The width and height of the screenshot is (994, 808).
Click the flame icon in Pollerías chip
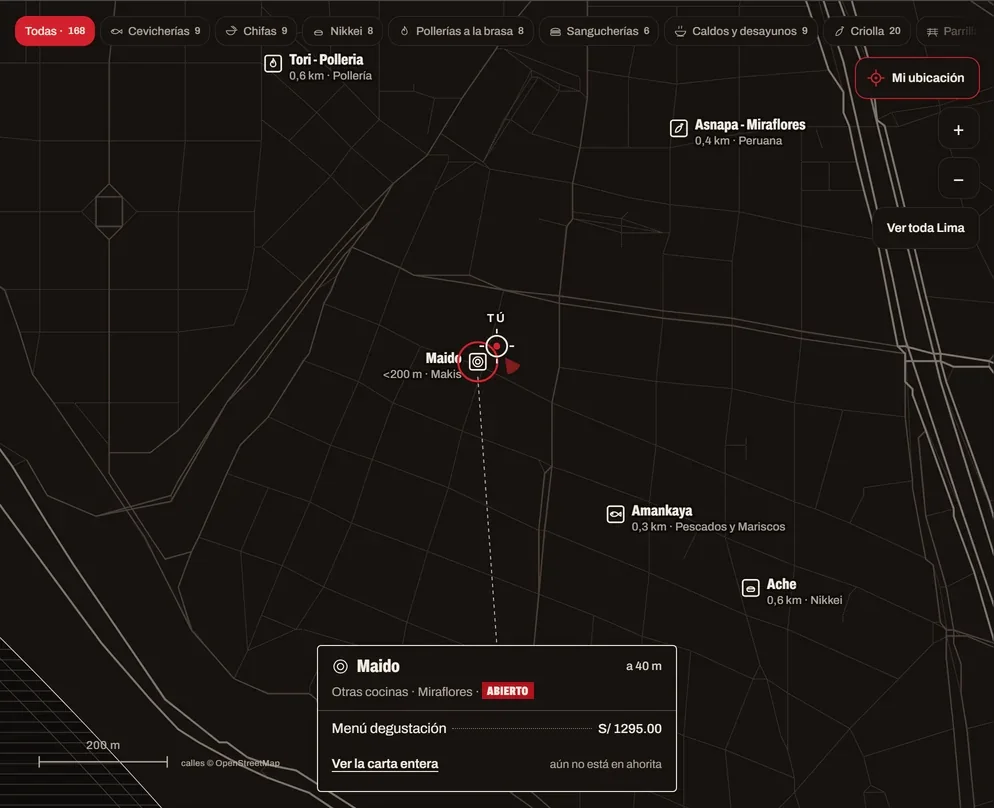(404, 31)
